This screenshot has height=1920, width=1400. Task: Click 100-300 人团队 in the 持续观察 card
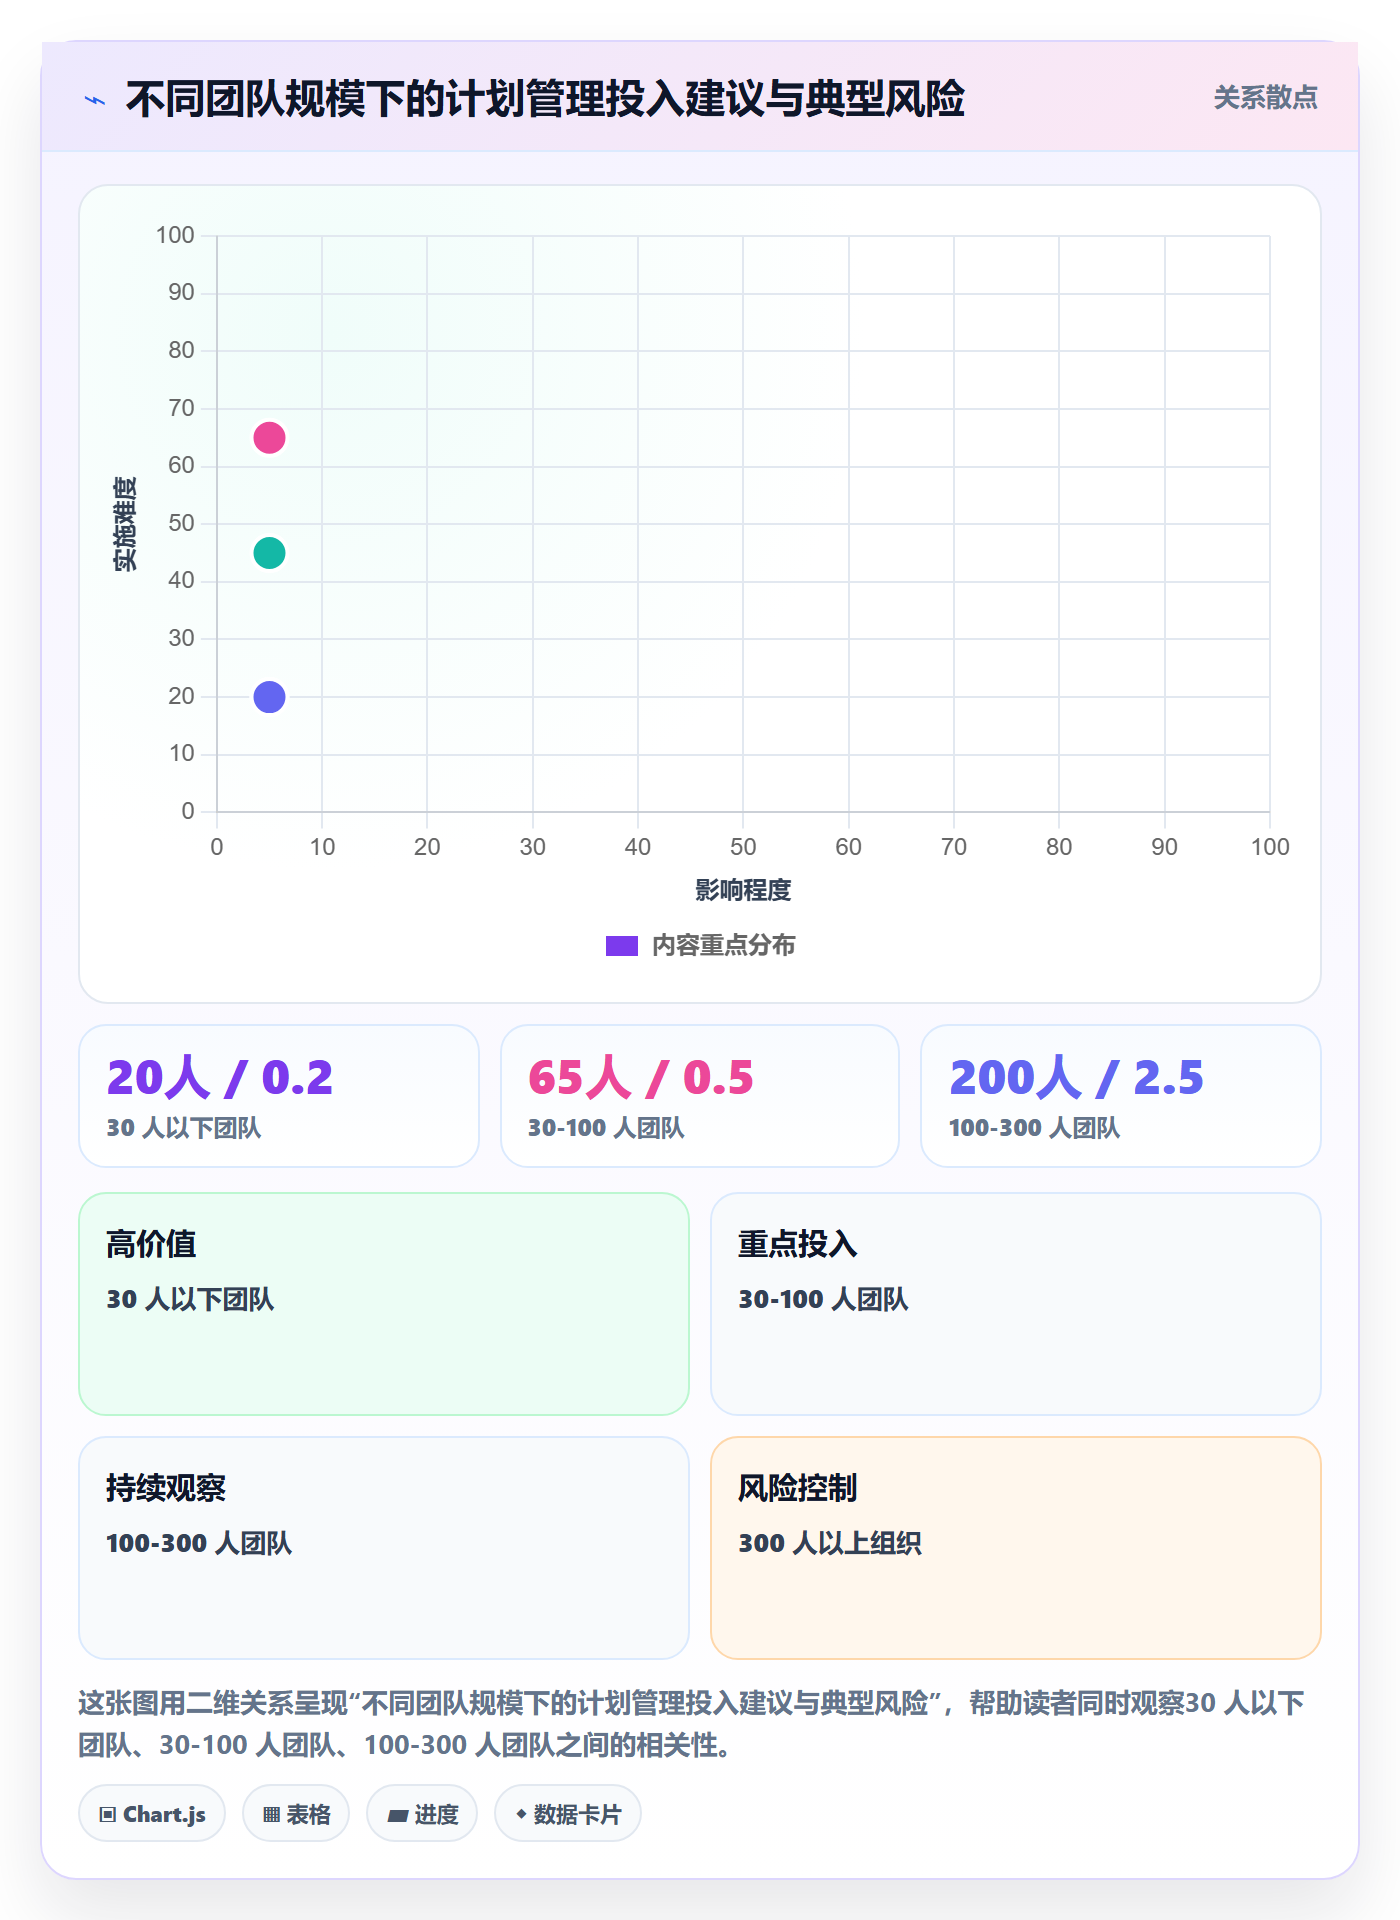click(199, 1543)
